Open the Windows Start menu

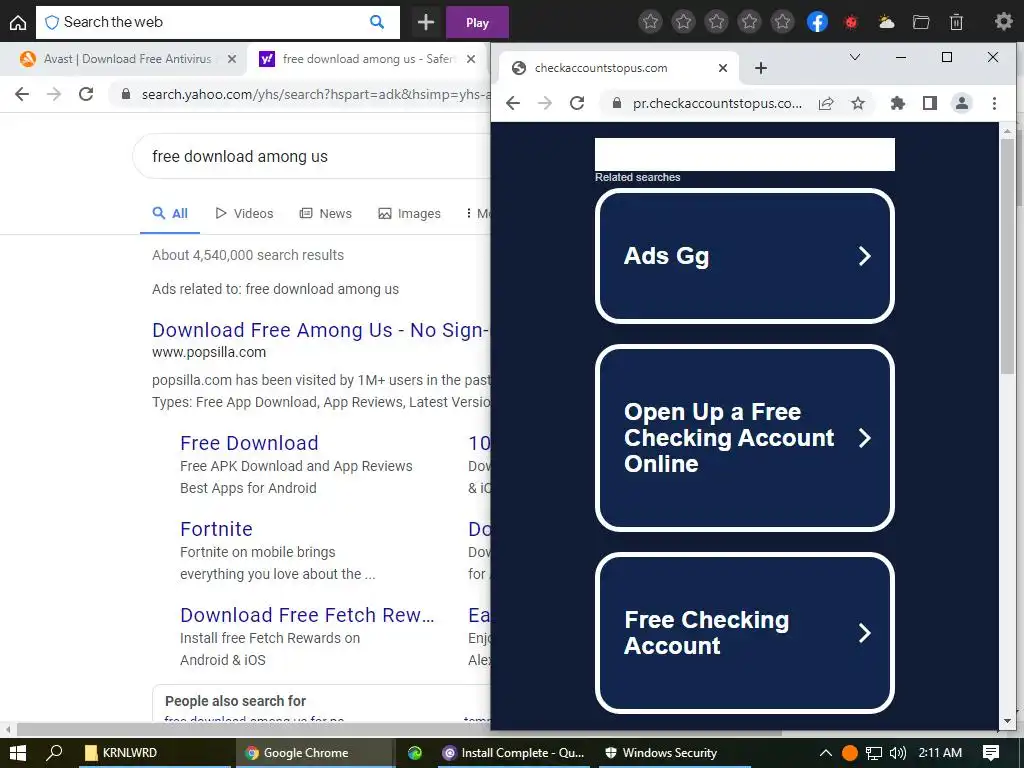click(x=18, y=752)
